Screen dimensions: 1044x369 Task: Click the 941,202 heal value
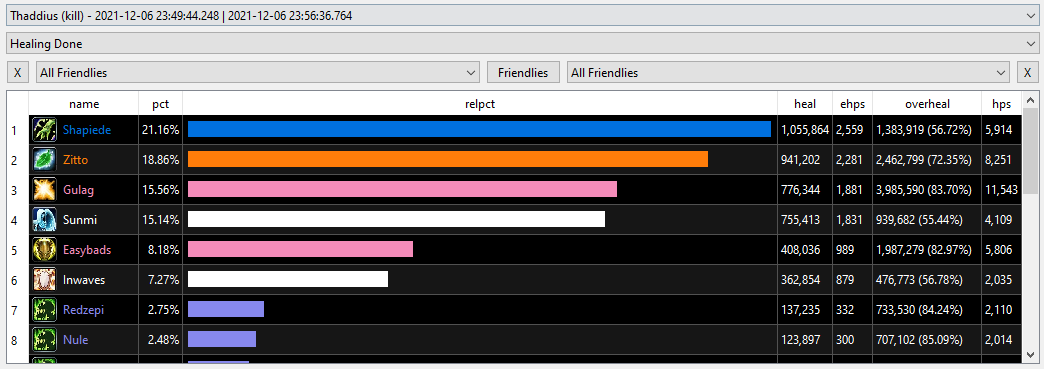800,160
